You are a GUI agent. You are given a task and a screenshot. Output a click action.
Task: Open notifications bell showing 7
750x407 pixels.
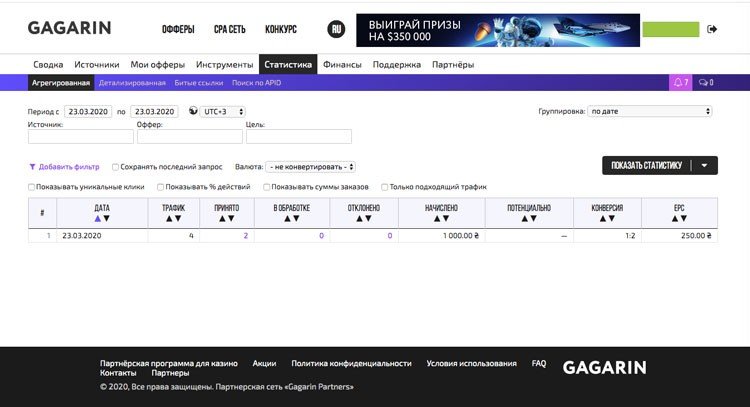pyautogui.click(x=680, y=82)
